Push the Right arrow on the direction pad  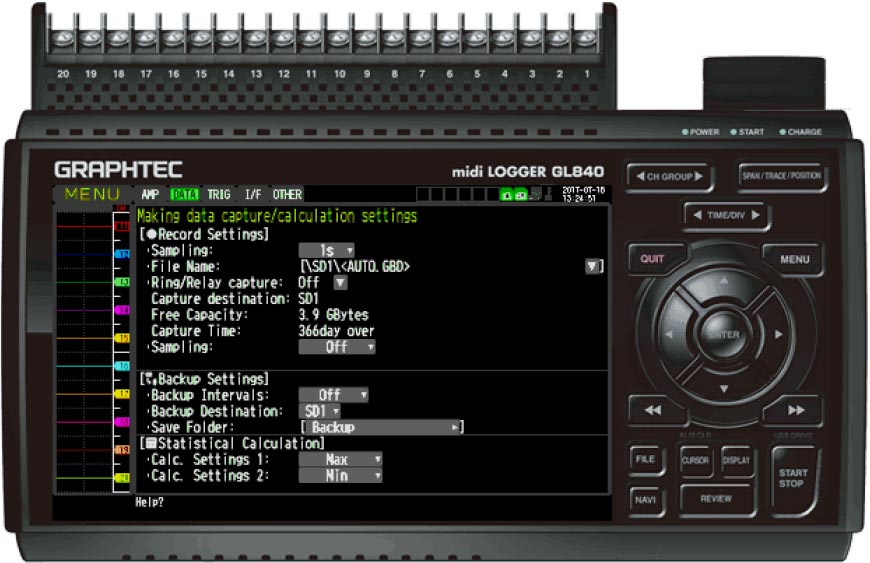pyautogui.click(x=778, y=334)
